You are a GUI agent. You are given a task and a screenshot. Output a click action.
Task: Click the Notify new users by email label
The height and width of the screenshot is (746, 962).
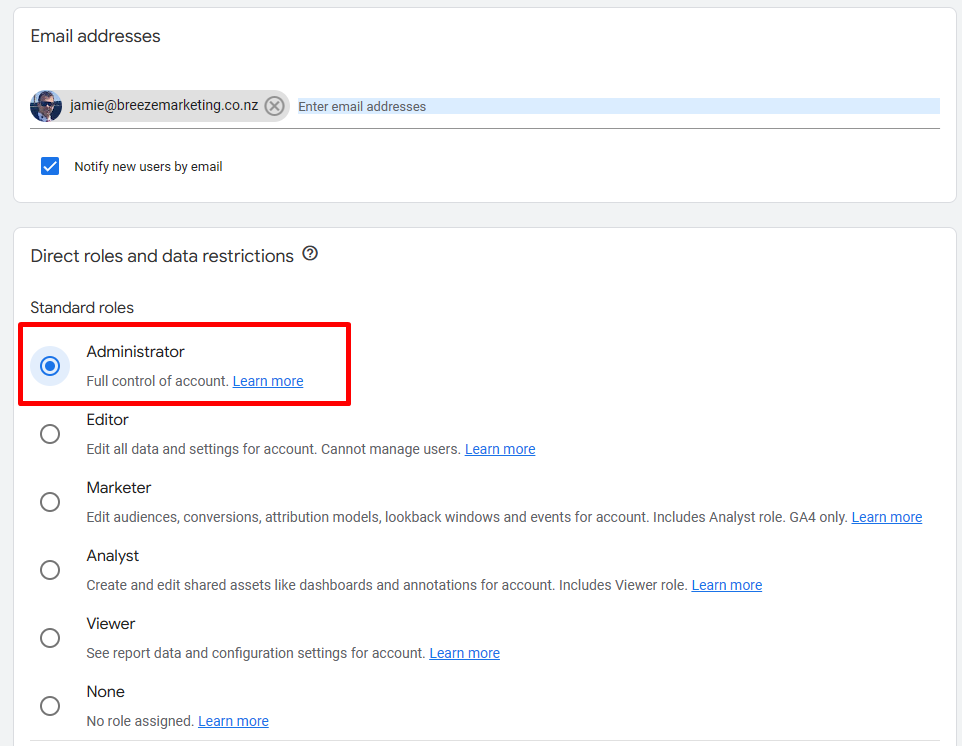pos(148,167)
